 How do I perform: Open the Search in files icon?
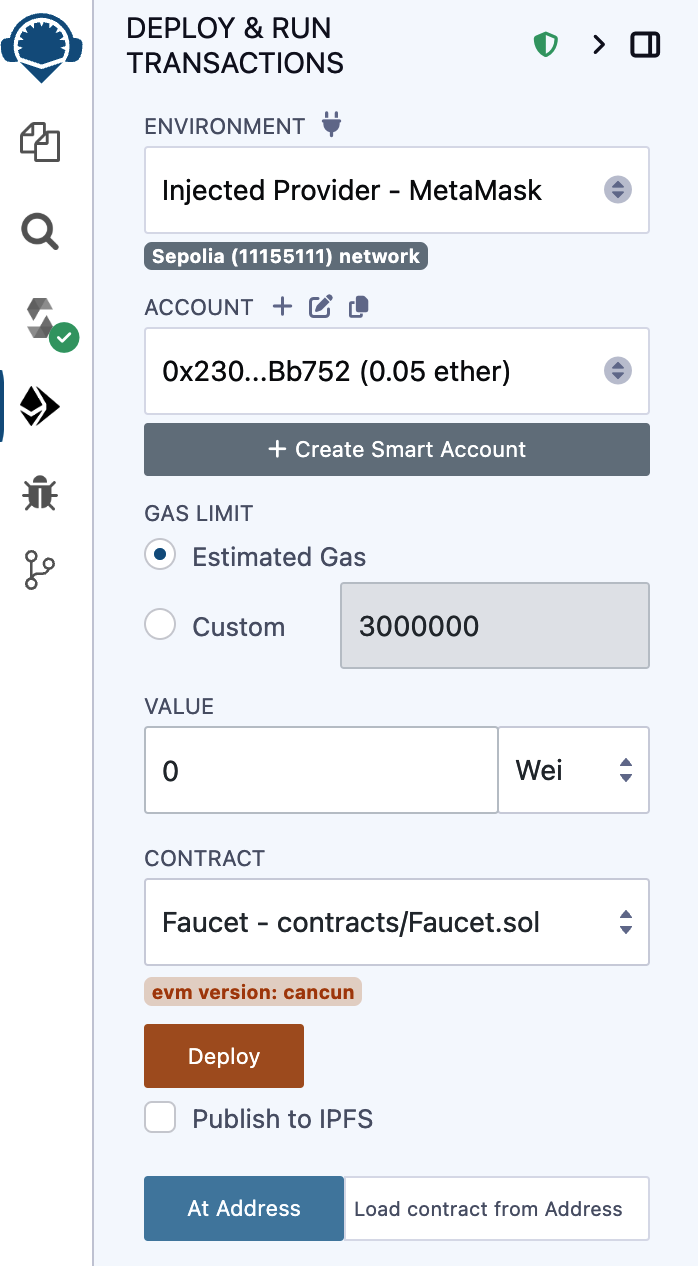pos(41,232)
